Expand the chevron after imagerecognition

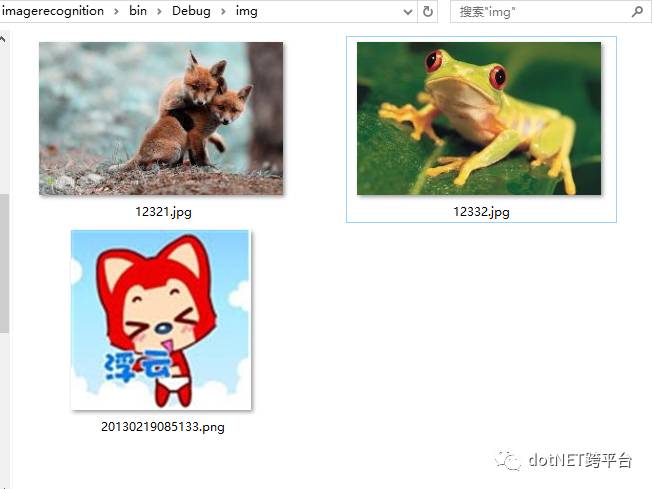[x=116, y=11]
